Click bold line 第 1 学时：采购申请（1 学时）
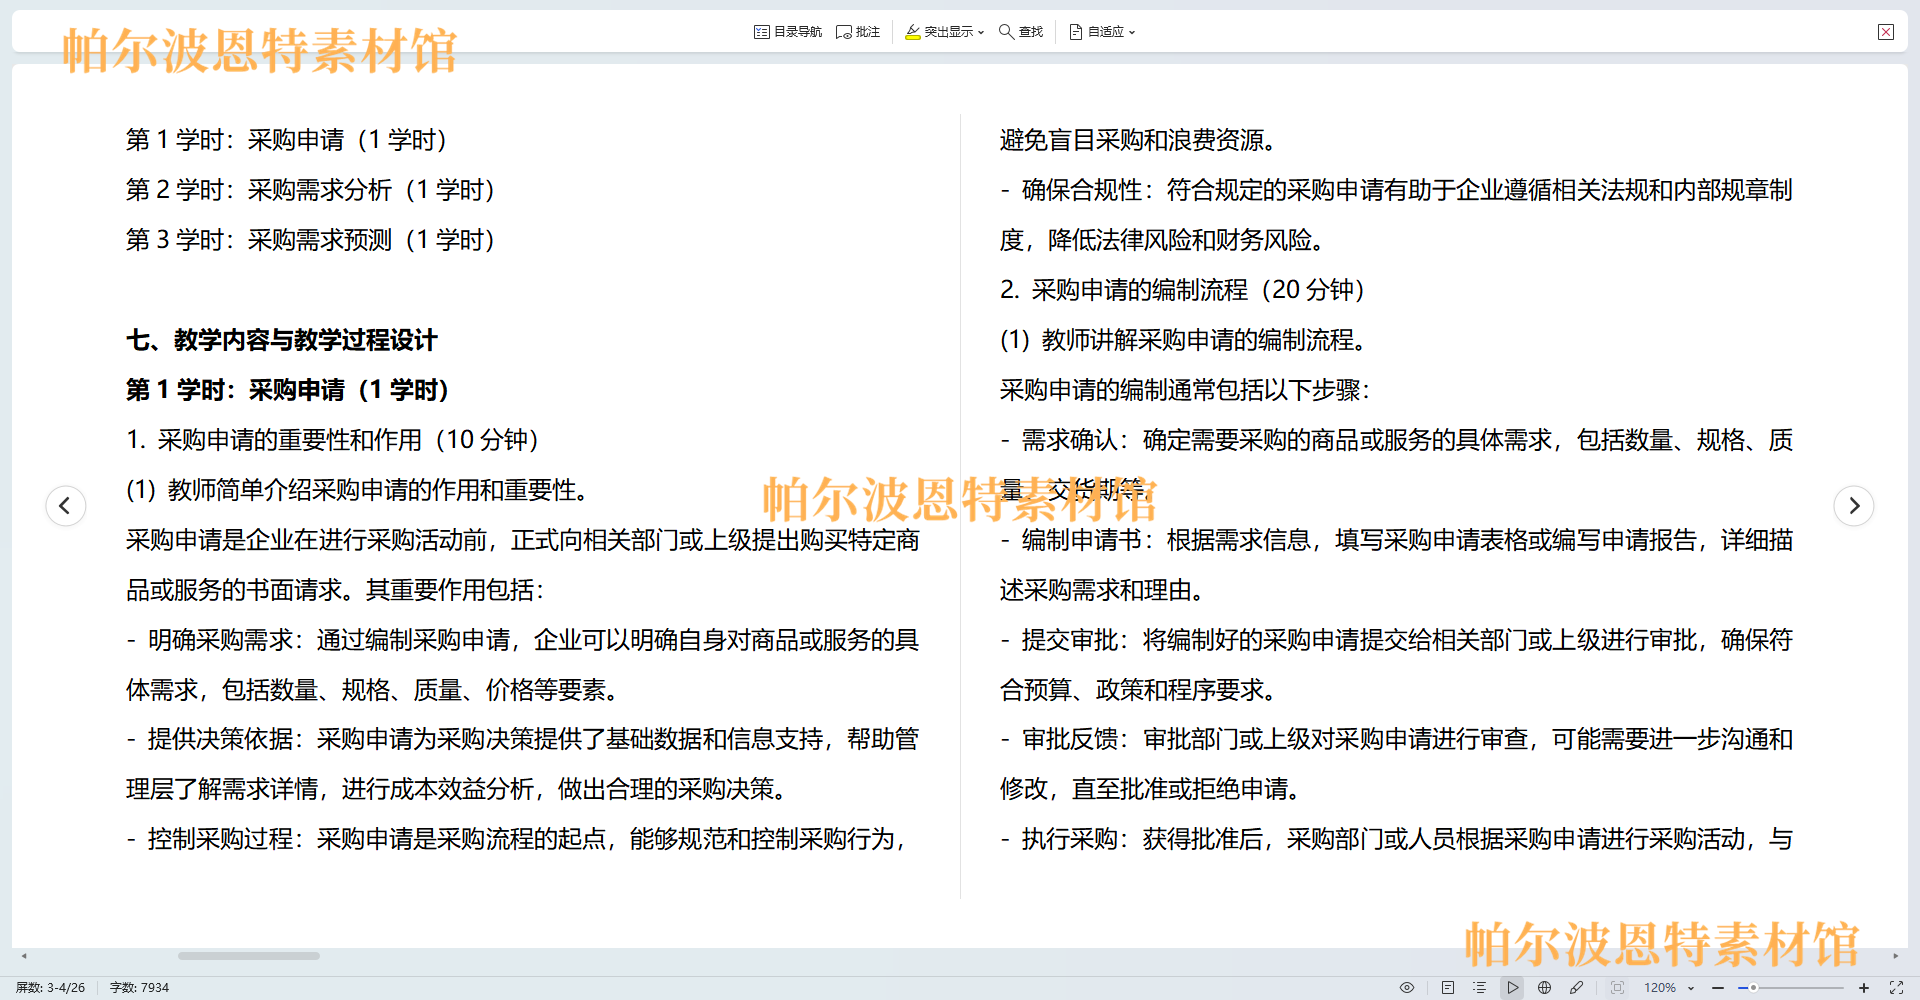The image size is (1920, 1000). pos(288,390)
